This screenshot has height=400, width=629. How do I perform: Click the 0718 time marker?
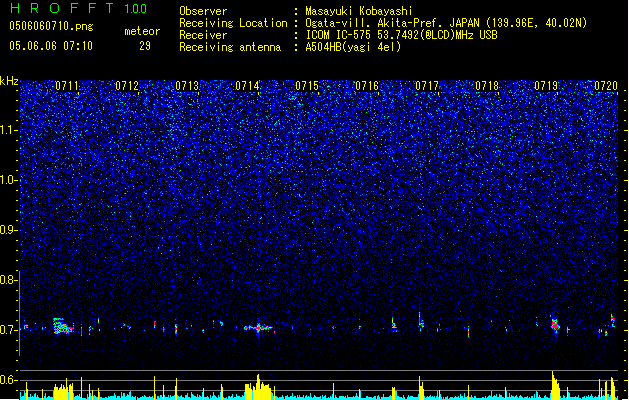(487, 86)
